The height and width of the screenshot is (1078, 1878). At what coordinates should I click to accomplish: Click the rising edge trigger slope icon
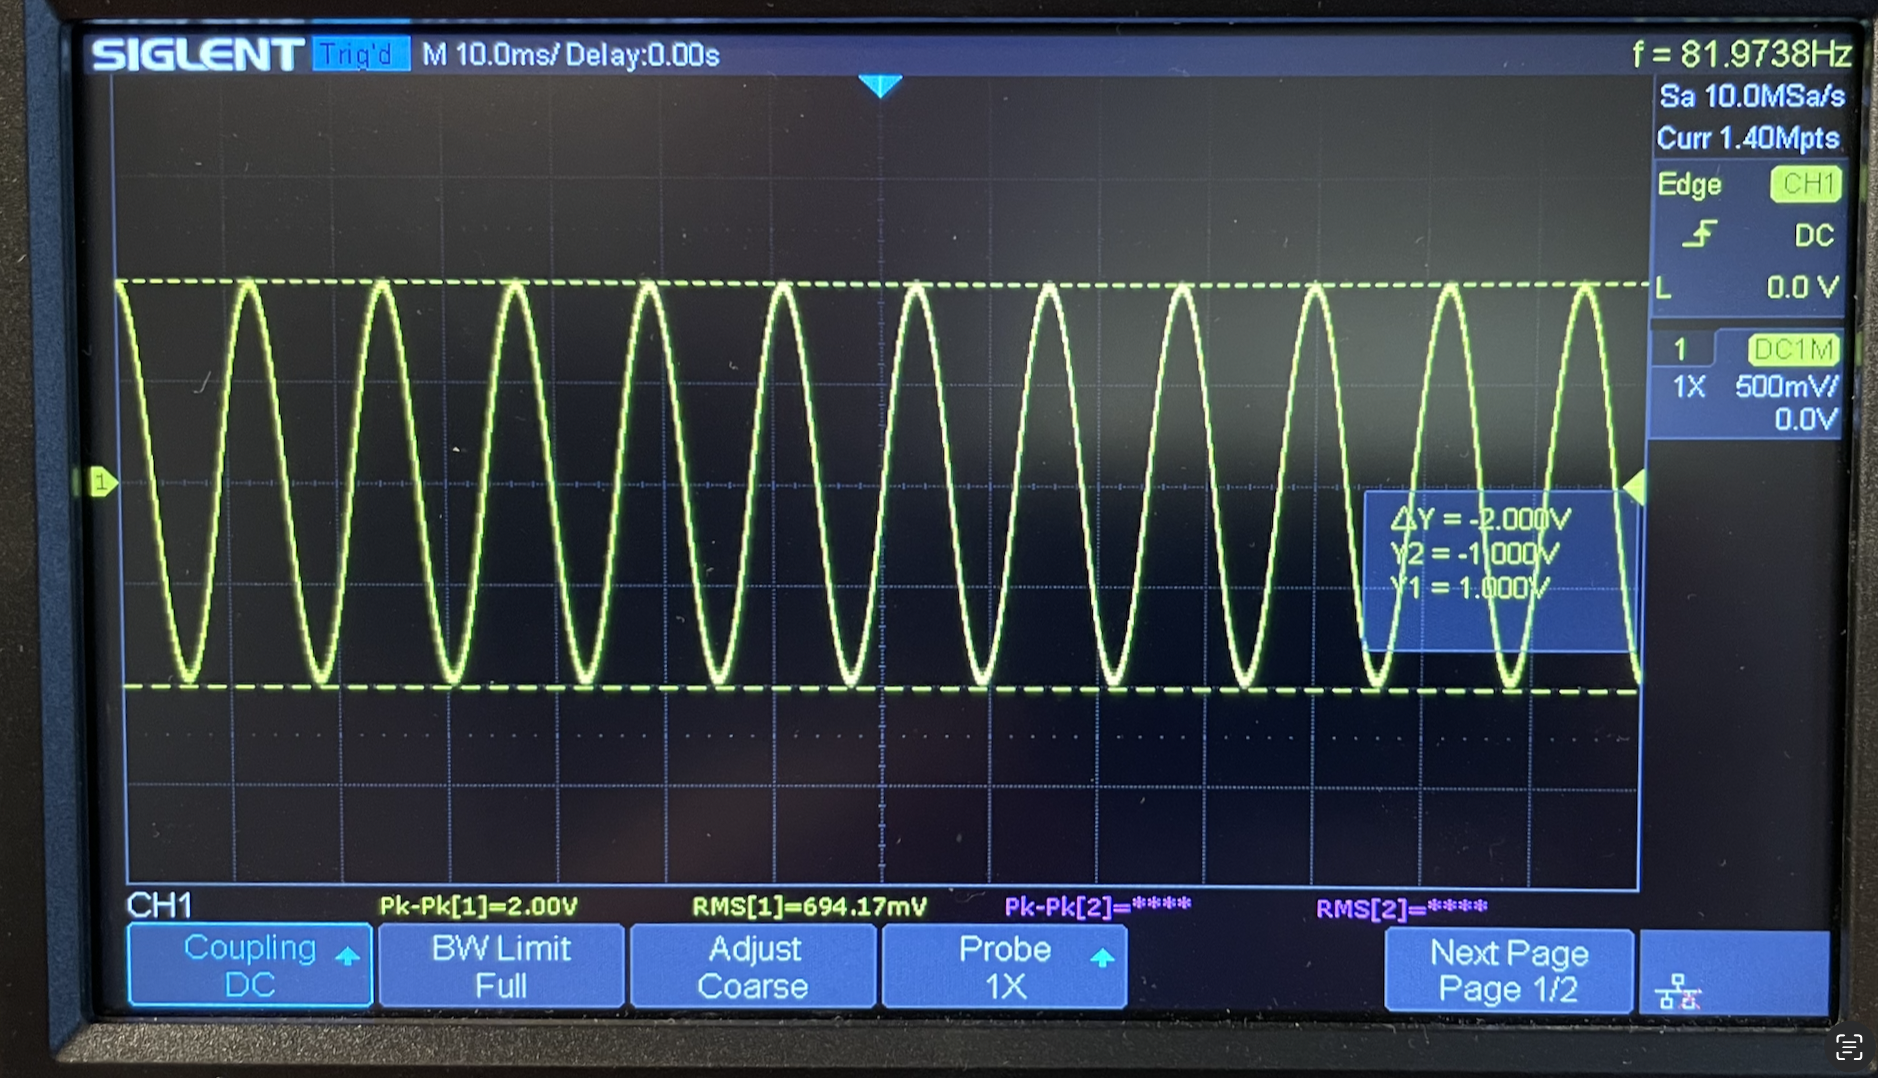coord(1698,235)
